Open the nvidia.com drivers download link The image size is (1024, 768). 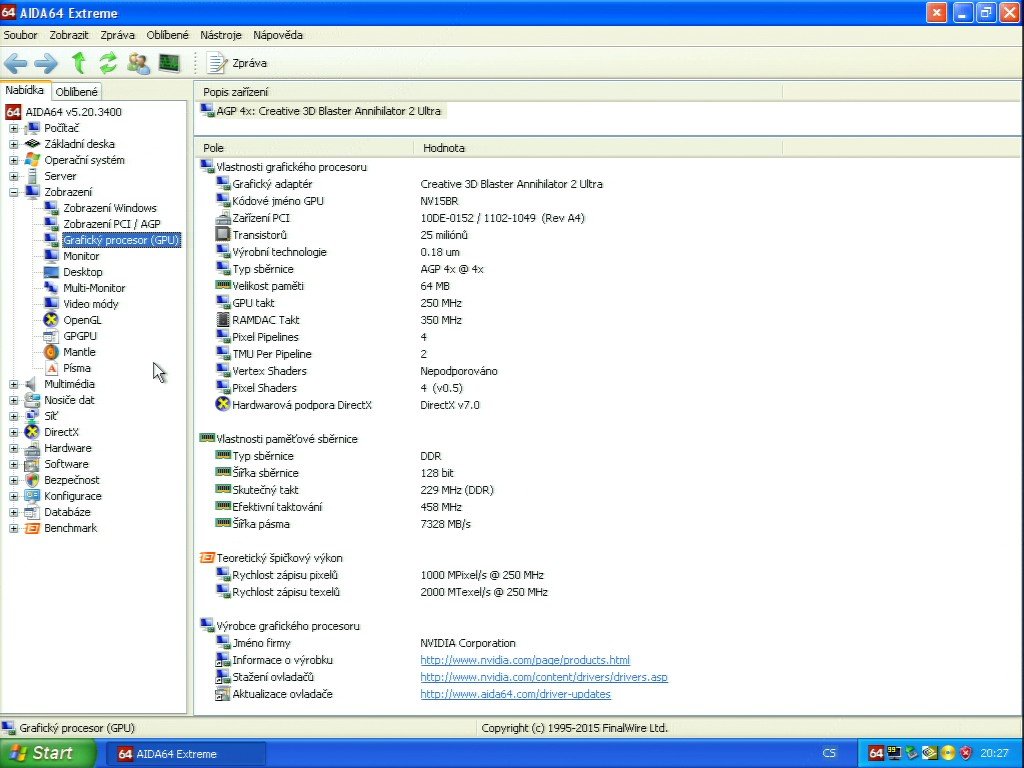[544, 677]
